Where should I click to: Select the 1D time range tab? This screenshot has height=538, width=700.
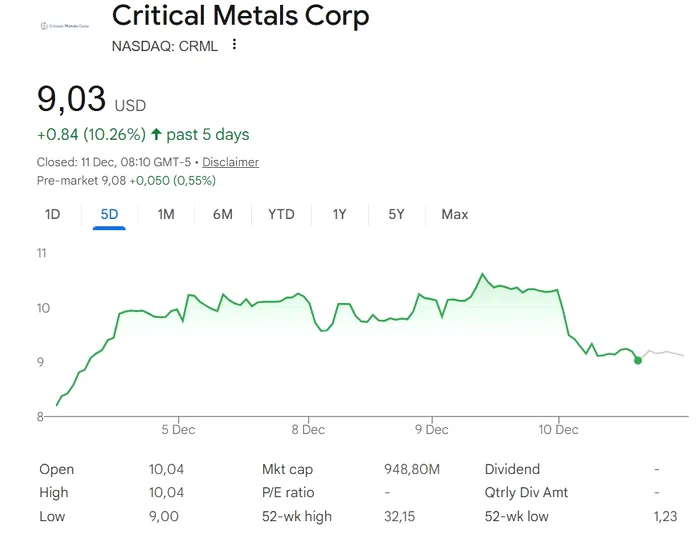[53, 214]
